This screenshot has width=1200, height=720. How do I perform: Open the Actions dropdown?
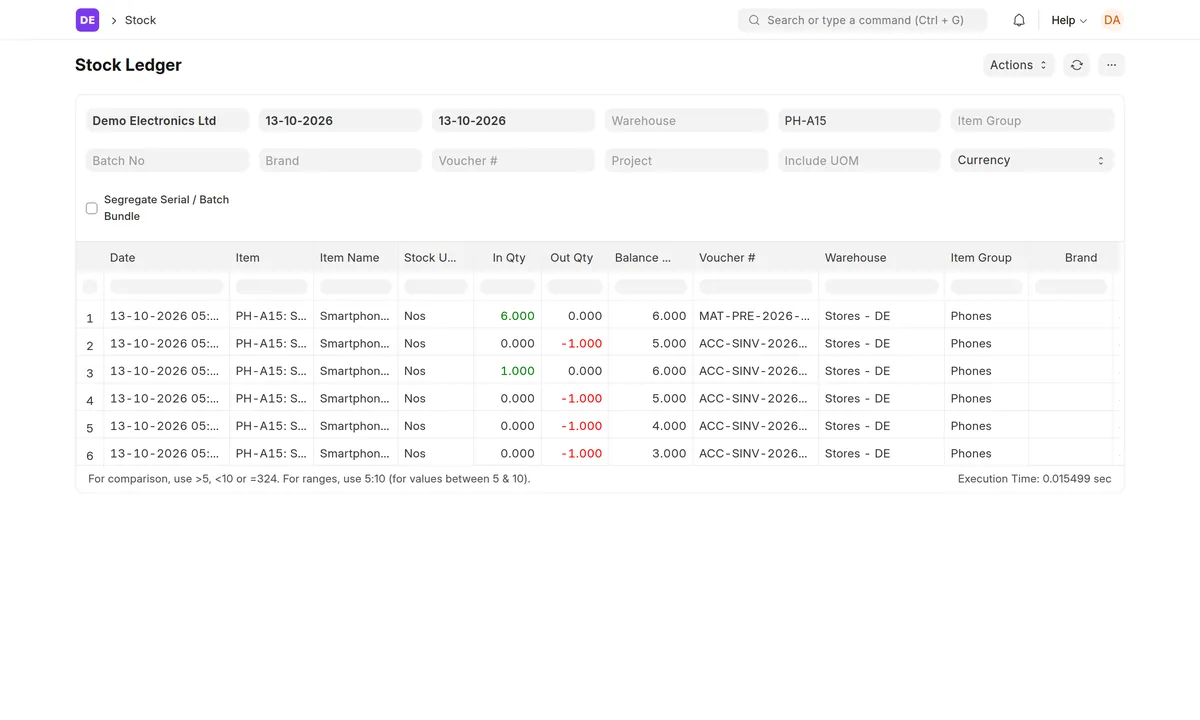1018,65
